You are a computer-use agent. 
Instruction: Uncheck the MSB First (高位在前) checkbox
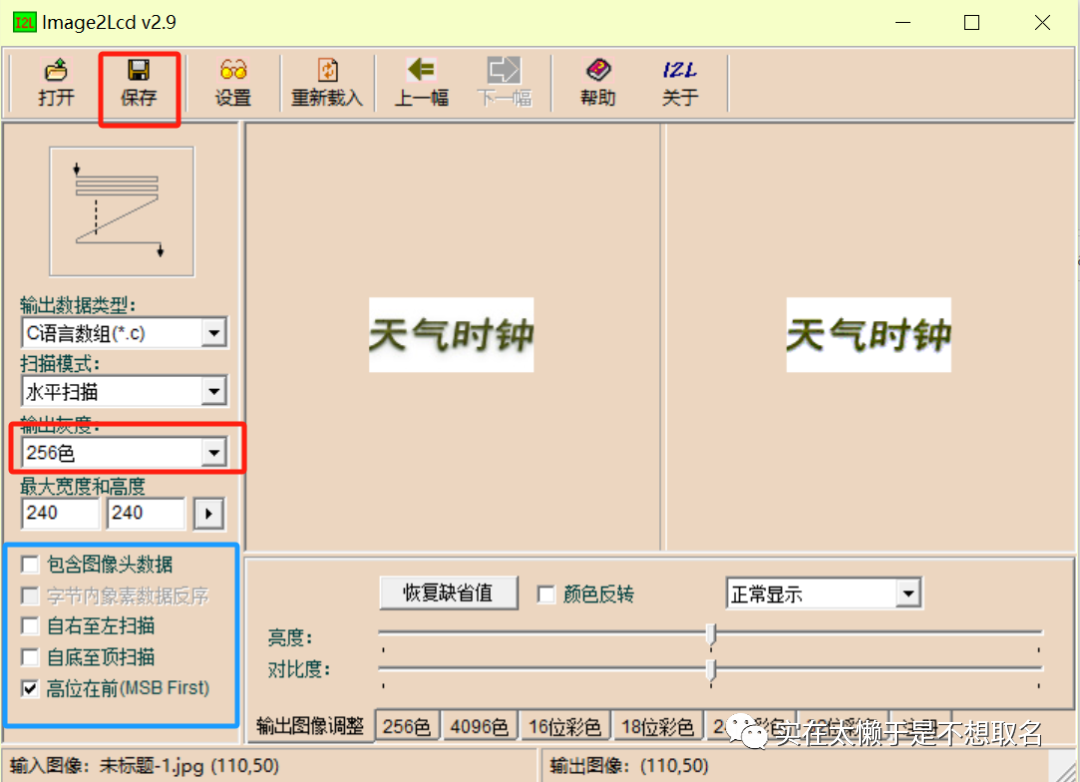pos(31,688)
